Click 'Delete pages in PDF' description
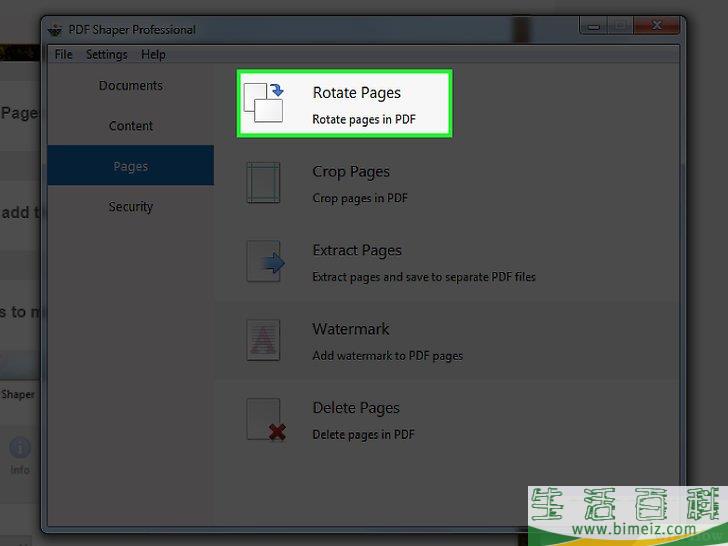 coord(364,435)
